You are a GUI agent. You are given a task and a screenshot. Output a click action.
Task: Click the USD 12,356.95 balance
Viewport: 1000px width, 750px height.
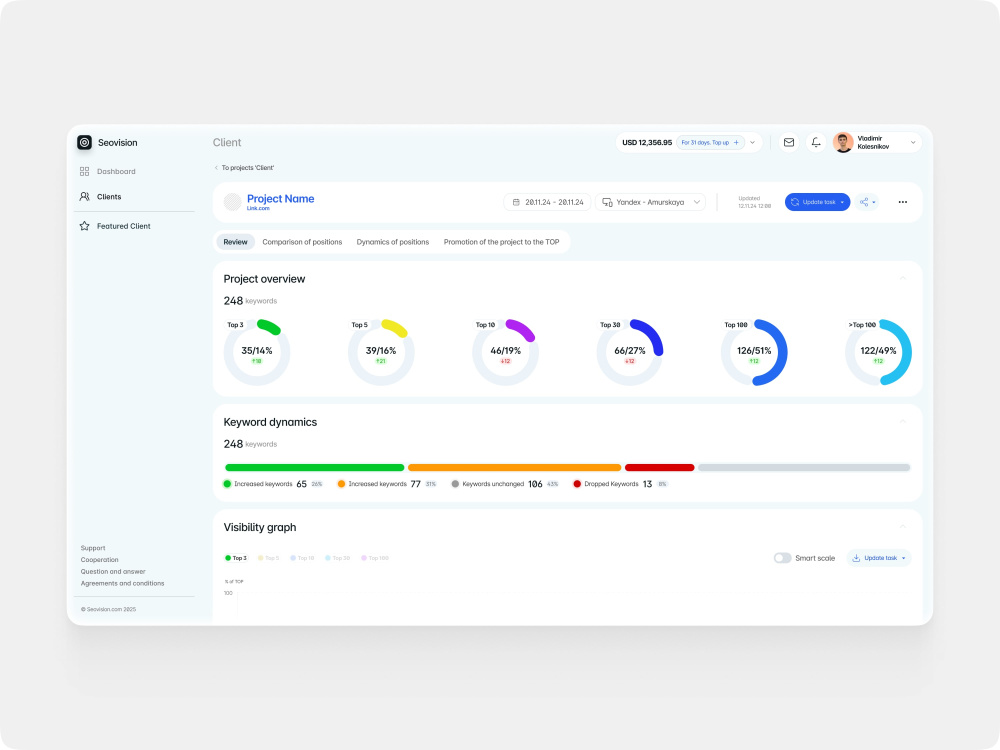coord(647,142)
